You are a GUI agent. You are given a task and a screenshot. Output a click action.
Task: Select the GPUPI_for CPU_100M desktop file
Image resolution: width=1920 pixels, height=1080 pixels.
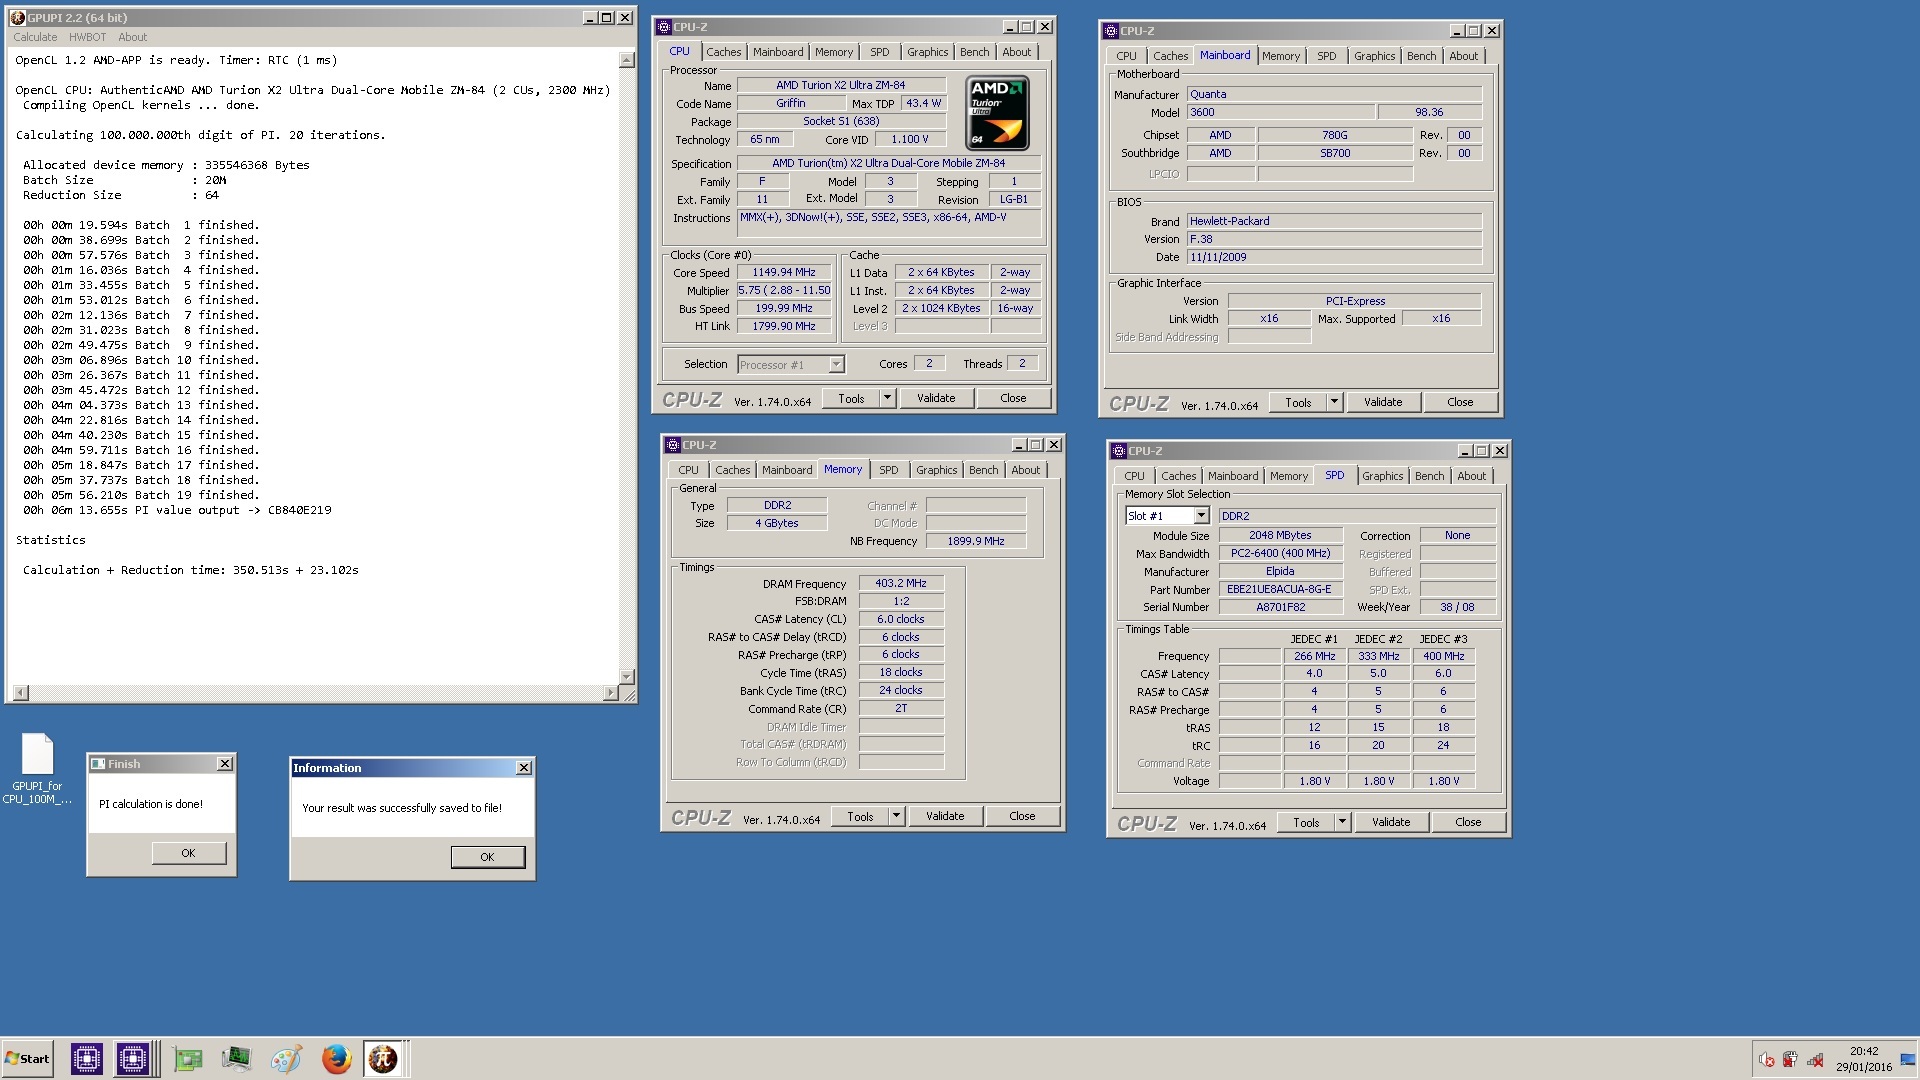37,768
